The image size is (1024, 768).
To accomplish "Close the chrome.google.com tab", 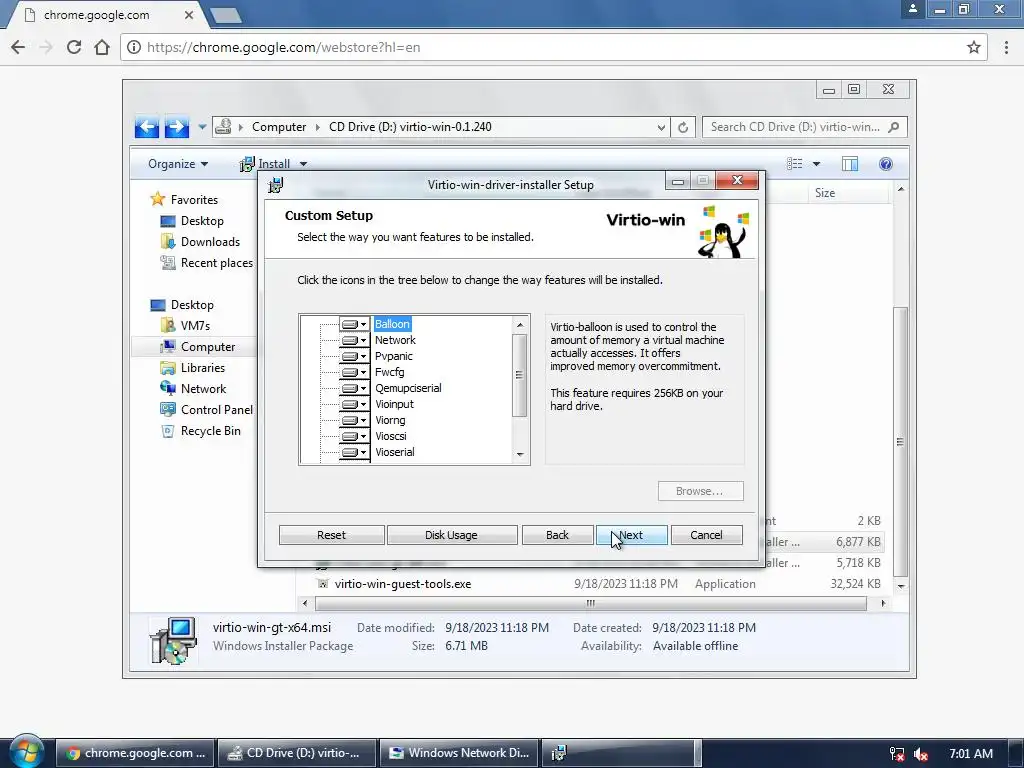I will pos(188,14).
